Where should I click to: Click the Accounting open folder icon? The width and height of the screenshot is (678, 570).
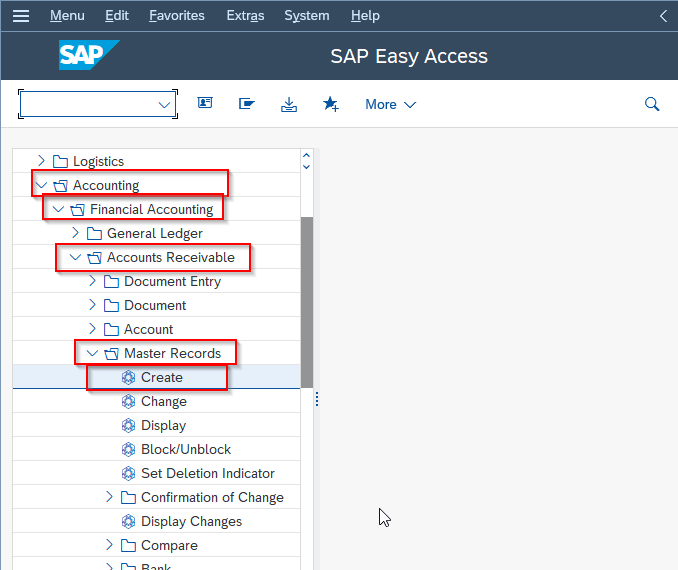pyautogui.click(x=60, y=186)
